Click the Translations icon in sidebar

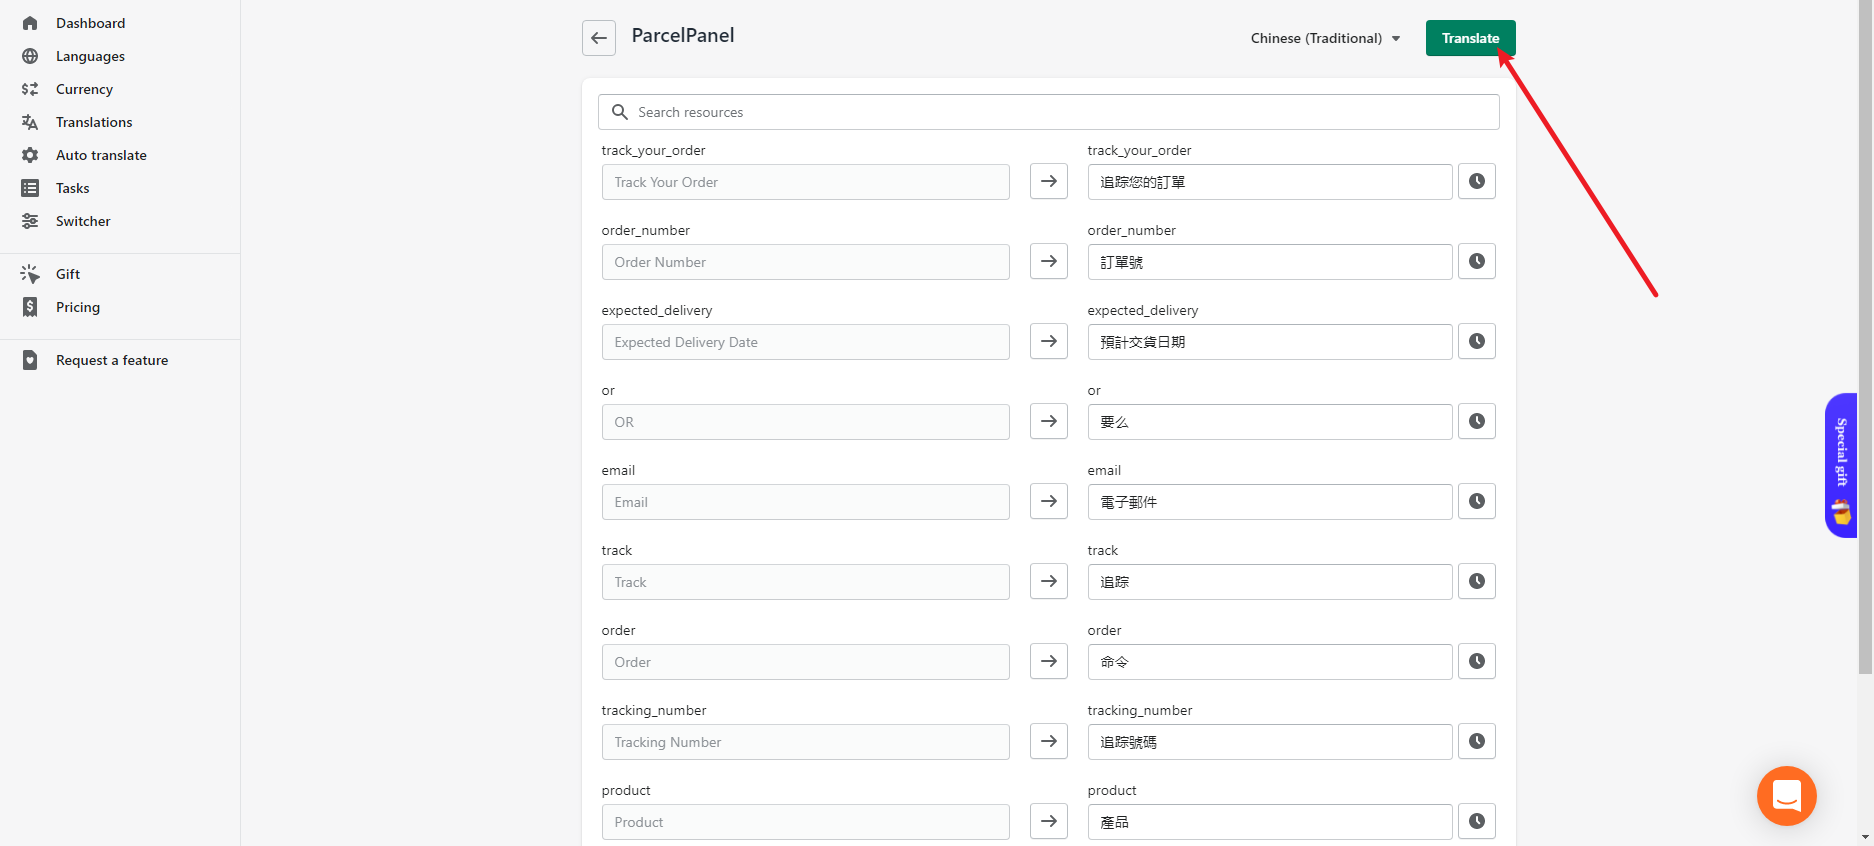point(30,122)
